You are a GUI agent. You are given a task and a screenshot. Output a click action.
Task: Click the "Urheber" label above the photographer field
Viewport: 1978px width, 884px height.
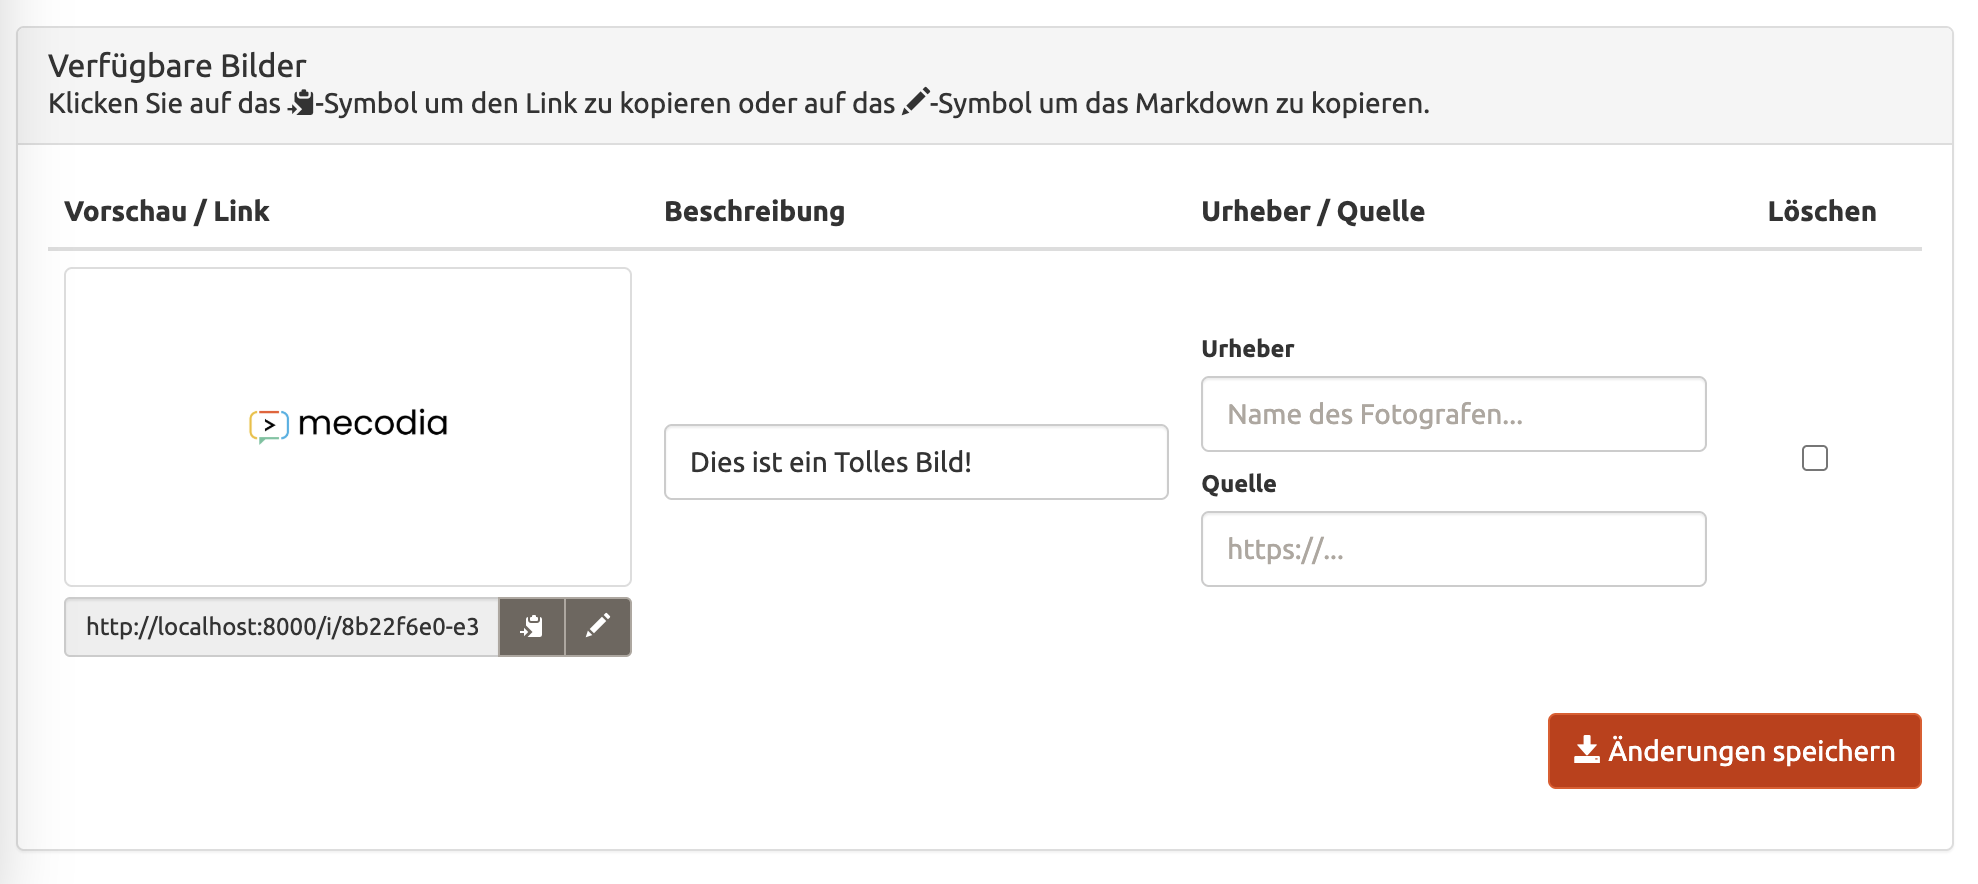pyautogui.click(x=1247, y=349)
